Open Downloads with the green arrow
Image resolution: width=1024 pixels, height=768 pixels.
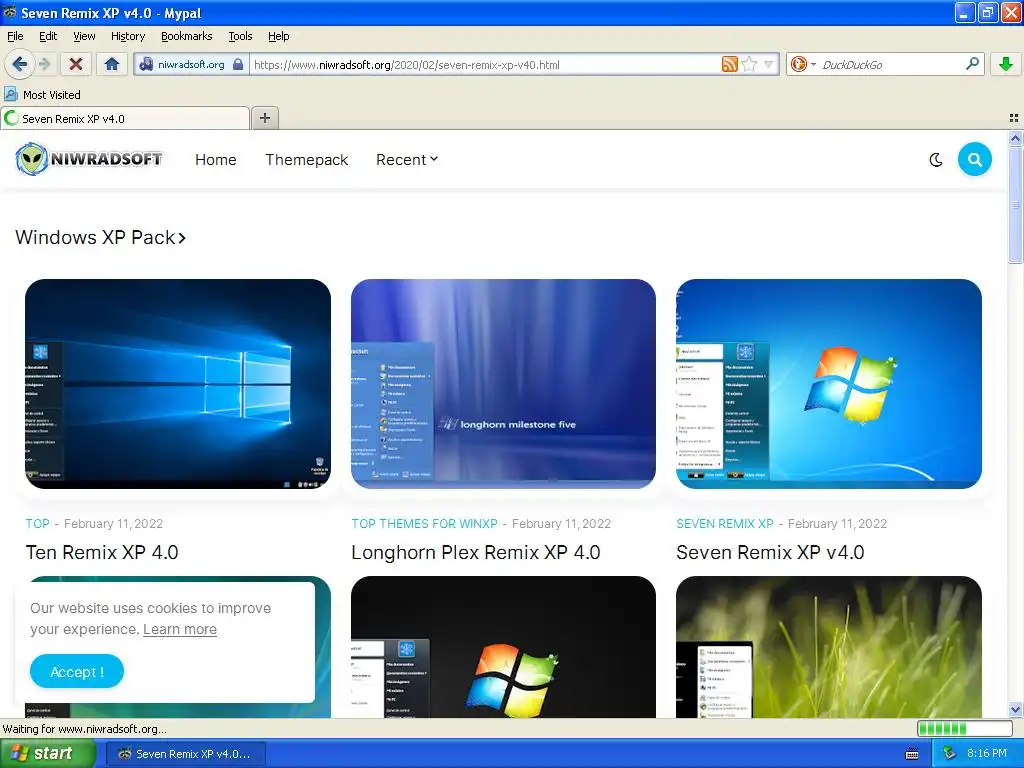pos(1006,64)
